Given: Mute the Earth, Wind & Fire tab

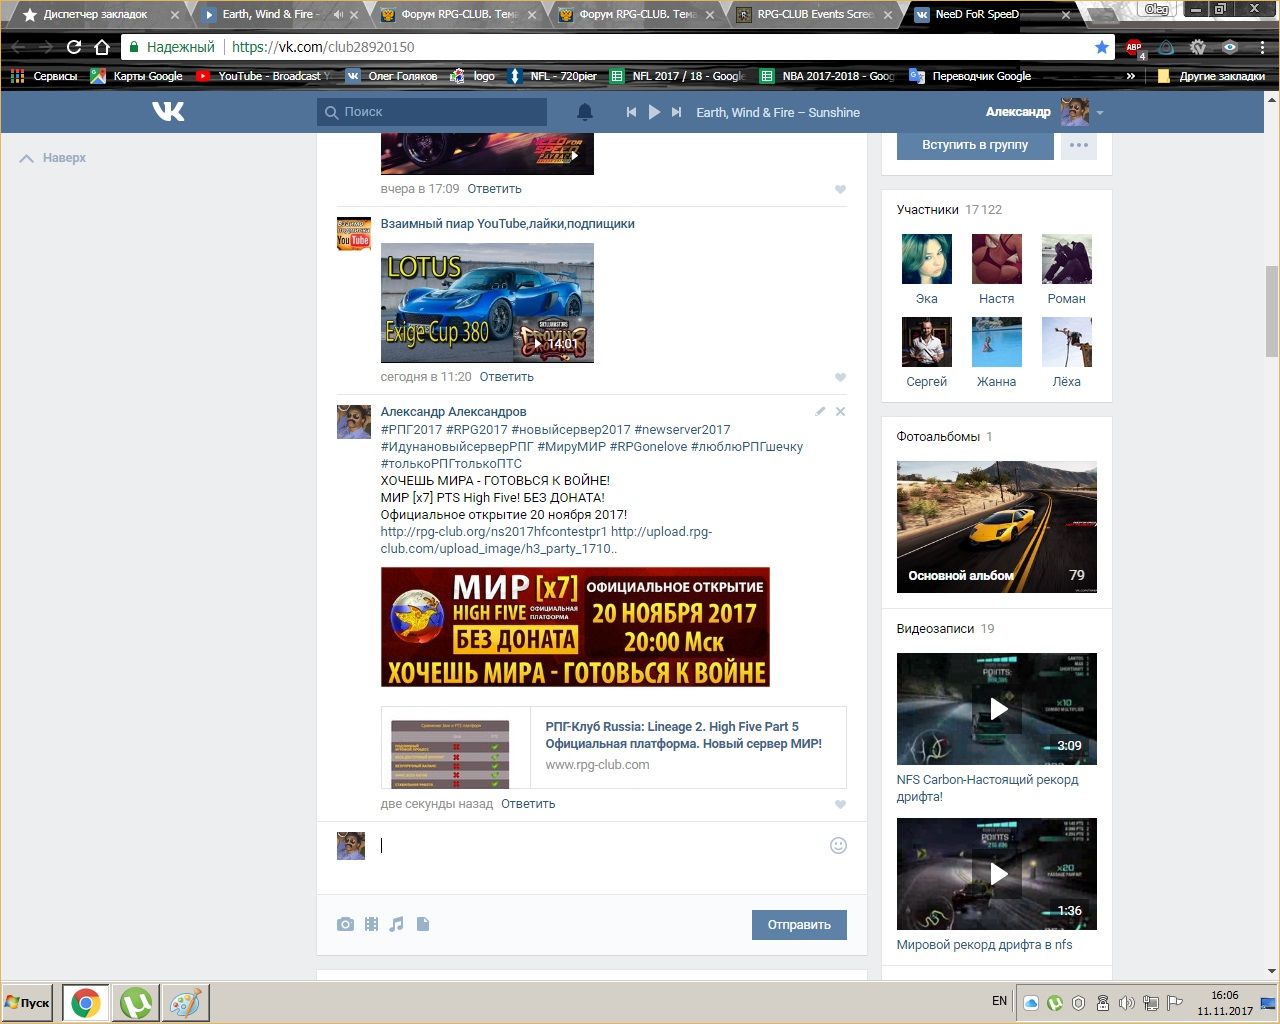Looking at the screenshot, I should point(337,14).
